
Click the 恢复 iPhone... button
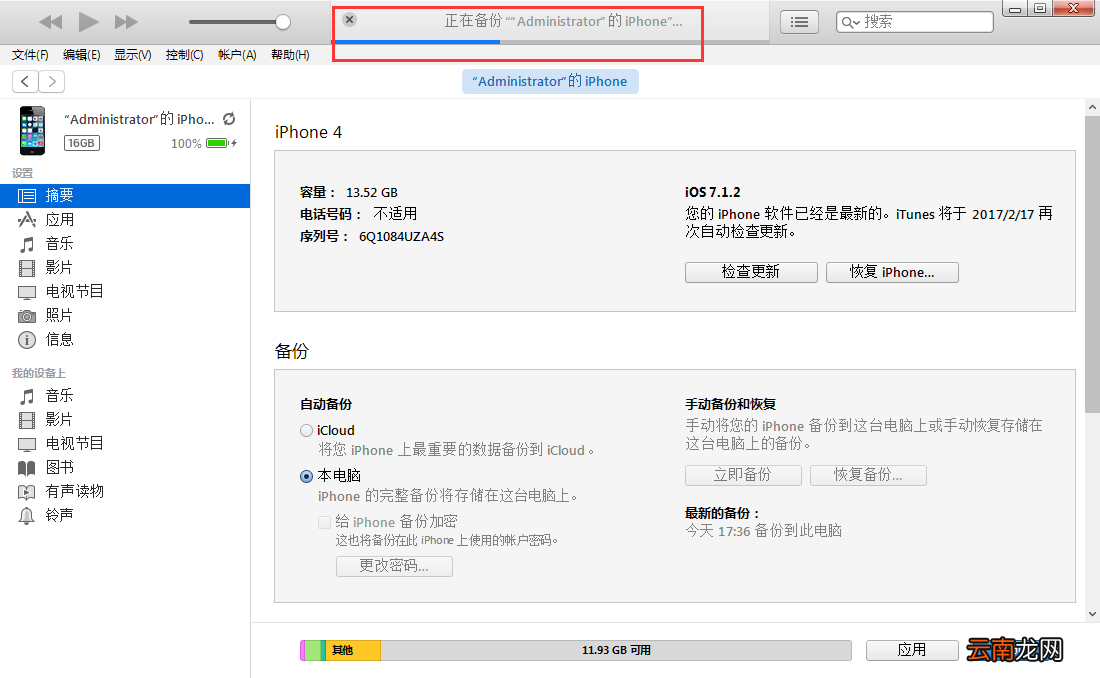892,272
